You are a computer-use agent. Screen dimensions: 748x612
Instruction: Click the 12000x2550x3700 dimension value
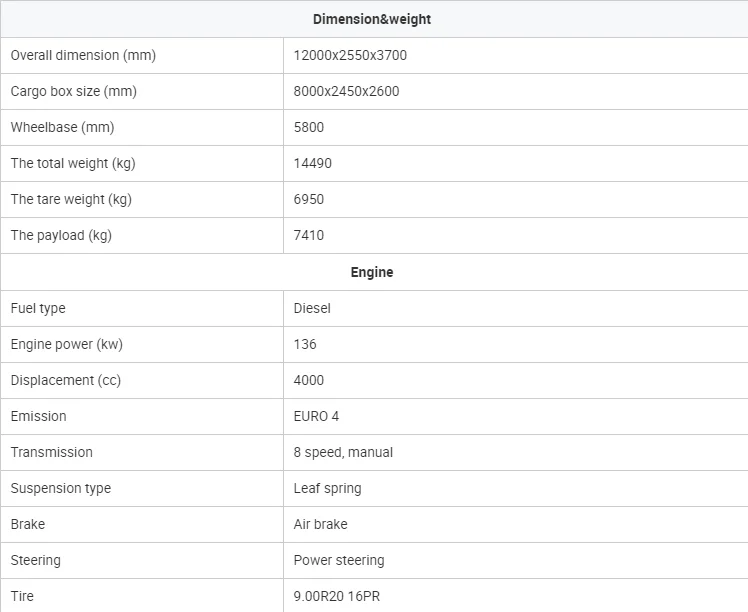[x=350, y=55]
